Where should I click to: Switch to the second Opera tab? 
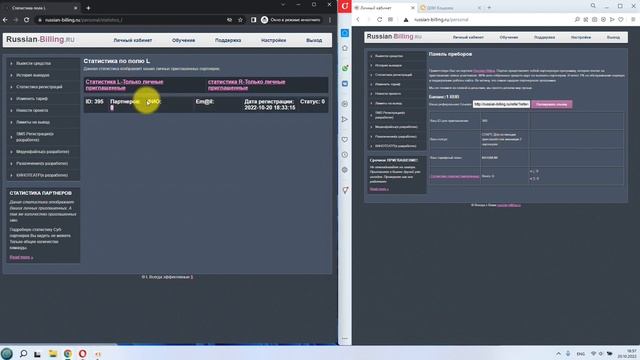[450, 8]
